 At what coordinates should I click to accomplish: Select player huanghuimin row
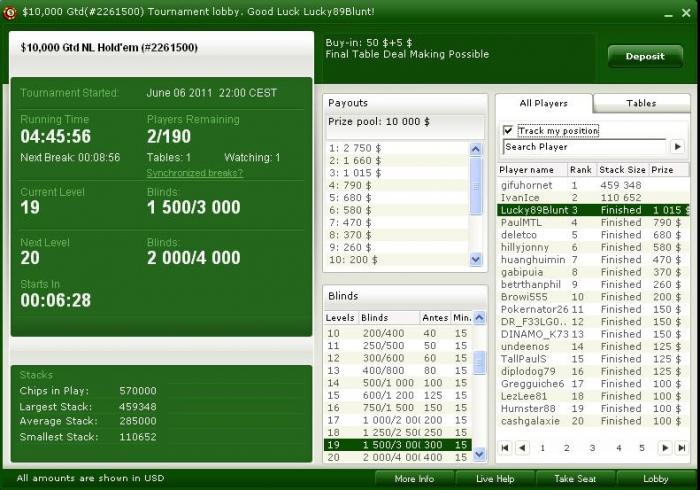point(593,260)
